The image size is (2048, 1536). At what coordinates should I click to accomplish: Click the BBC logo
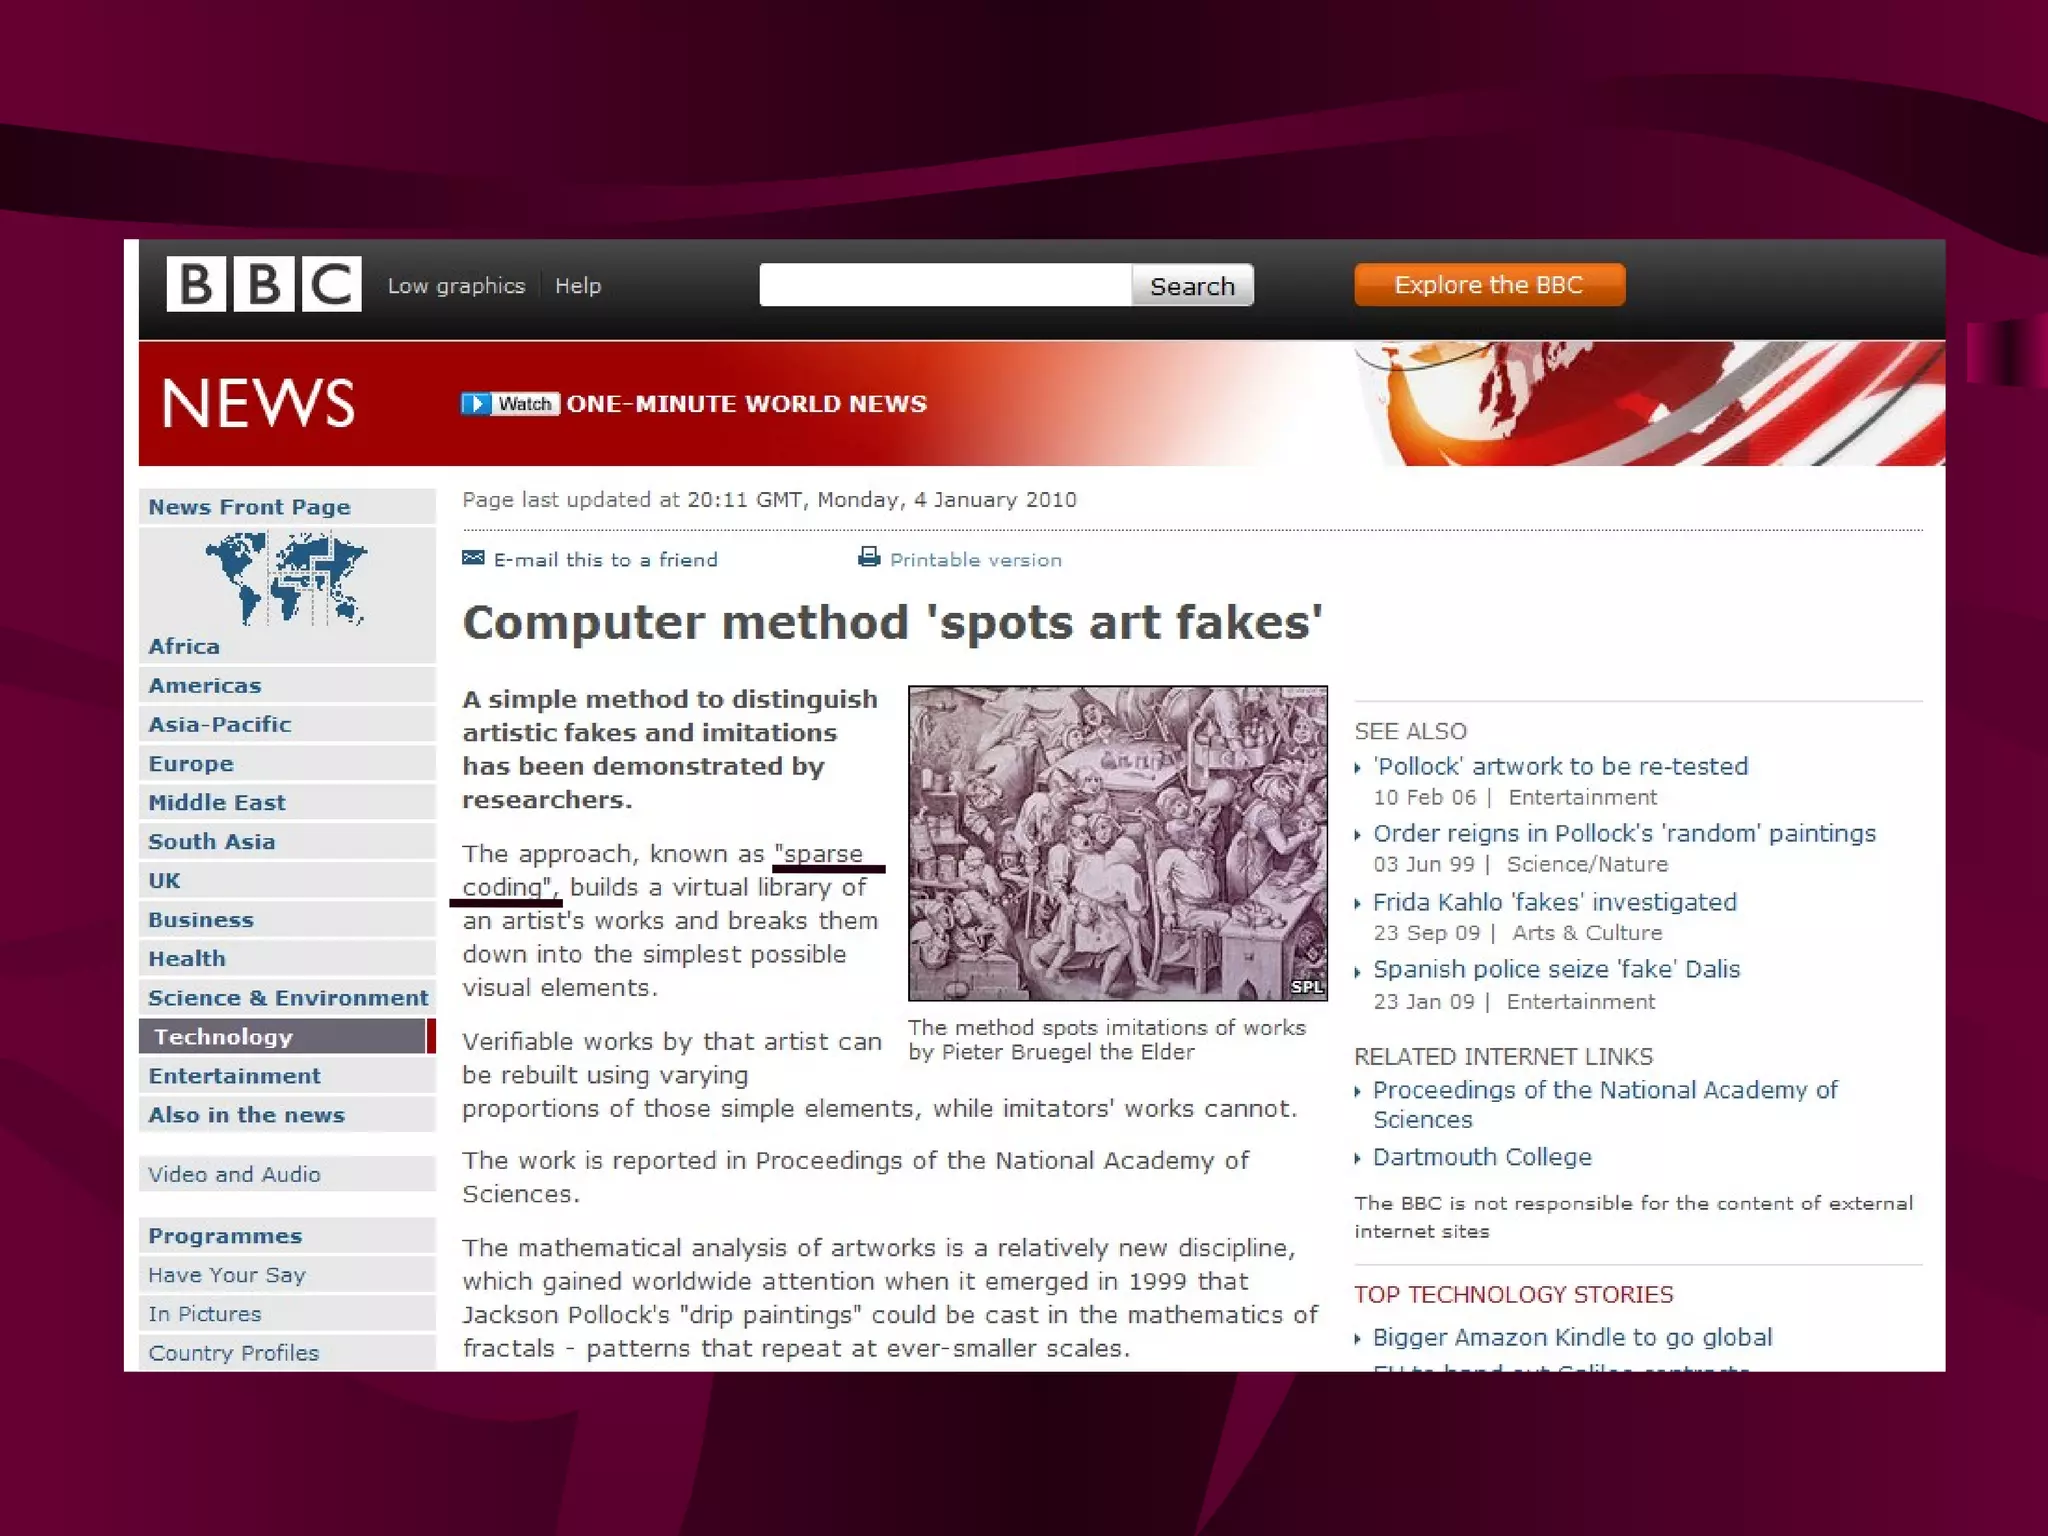(x=263, y=285)
